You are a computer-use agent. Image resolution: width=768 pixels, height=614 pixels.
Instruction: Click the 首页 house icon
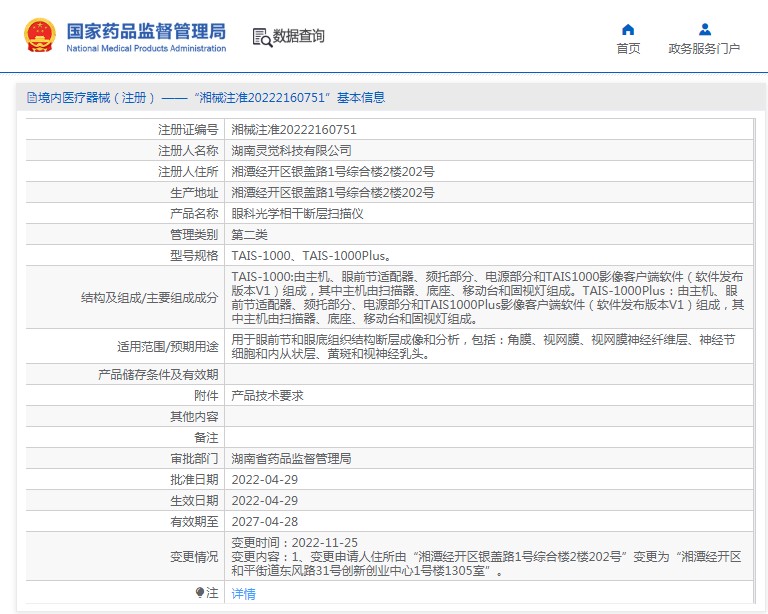click(x=628, y=29)
